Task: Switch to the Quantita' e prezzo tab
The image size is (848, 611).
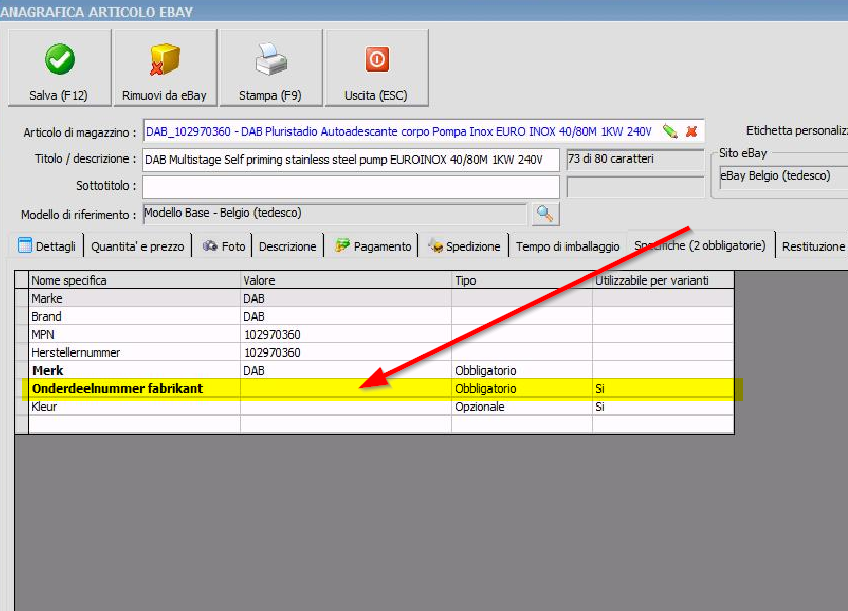Action: click(x=137, y=246)
